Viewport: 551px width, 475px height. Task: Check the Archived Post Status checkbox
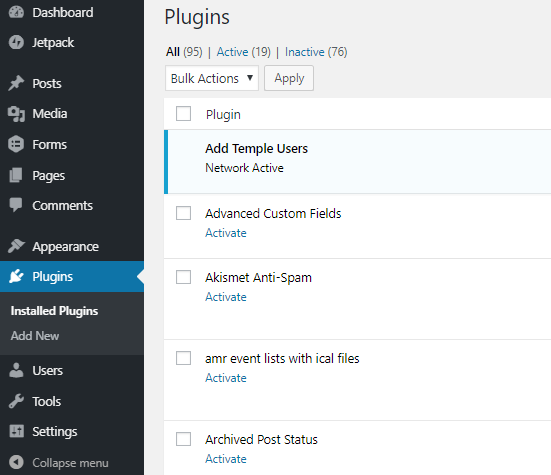[183, 439]
